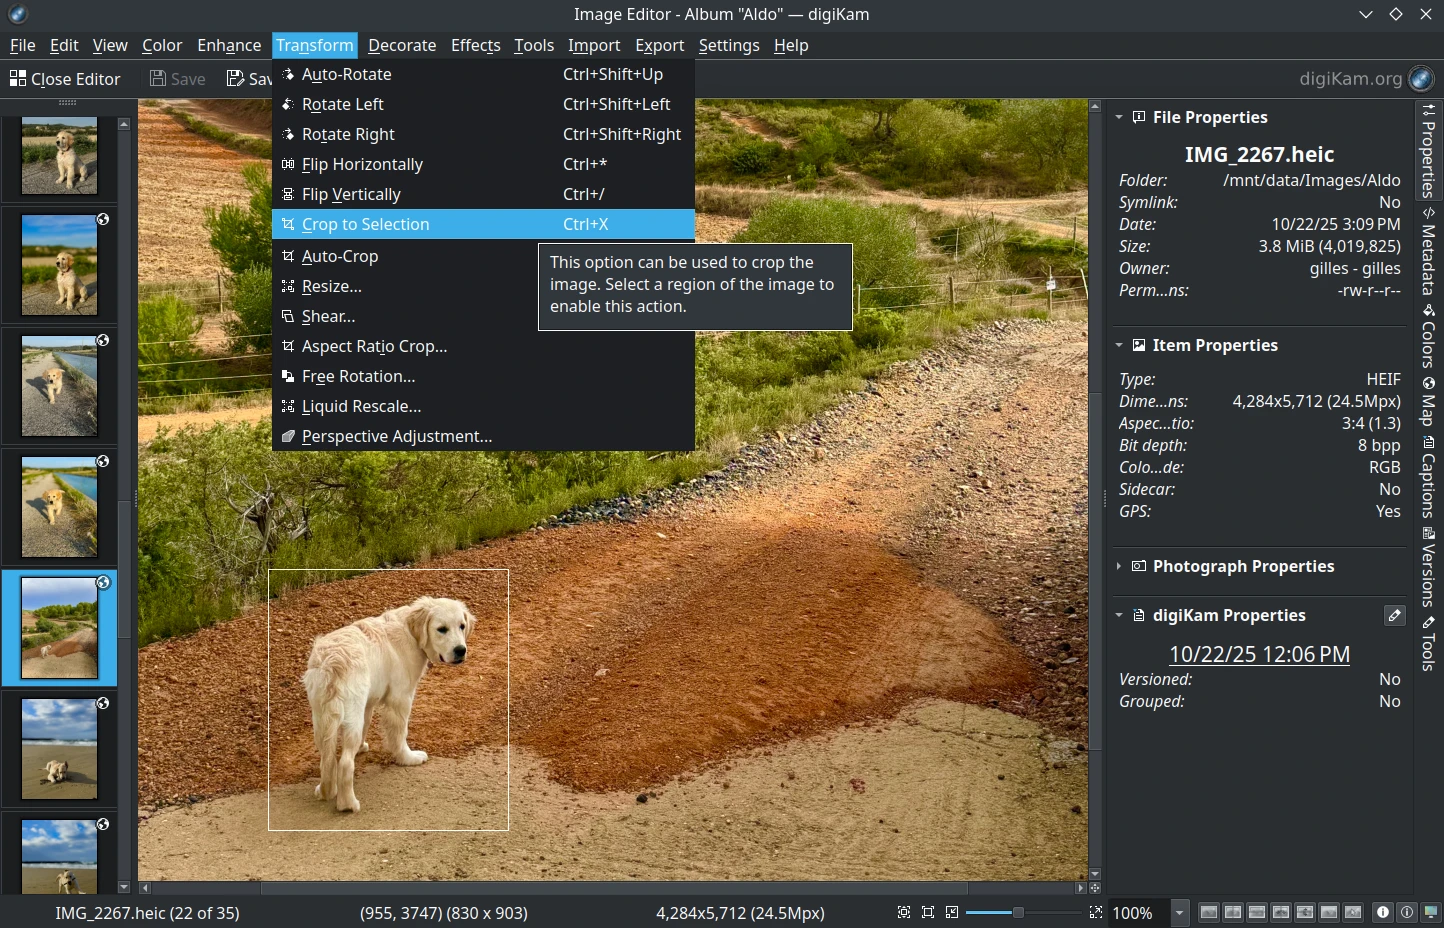1444x928 pixels.
Task: Click the digiKam application icon in the title bar
Action: (16, 14)
